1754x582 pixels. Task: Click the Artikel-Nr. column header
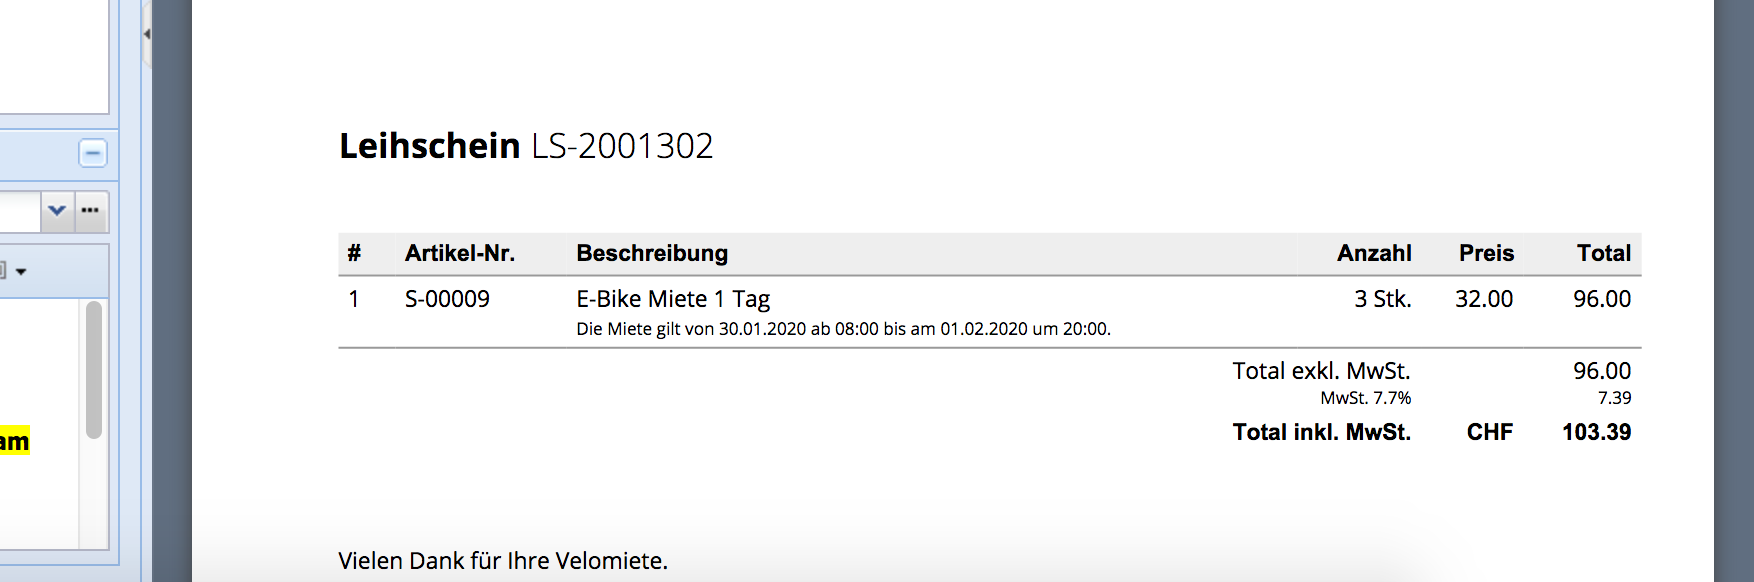coord(460,253)
